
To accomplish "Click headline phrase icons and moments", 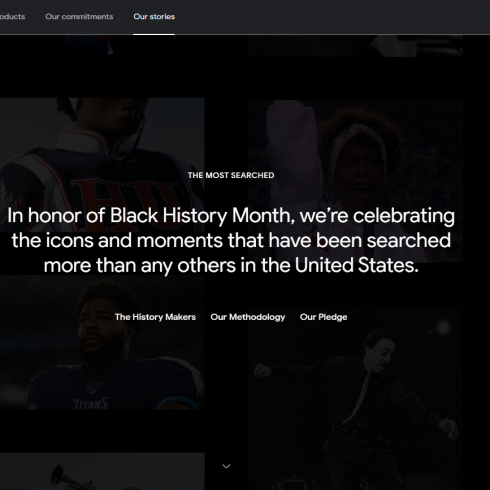I will 134,240.
